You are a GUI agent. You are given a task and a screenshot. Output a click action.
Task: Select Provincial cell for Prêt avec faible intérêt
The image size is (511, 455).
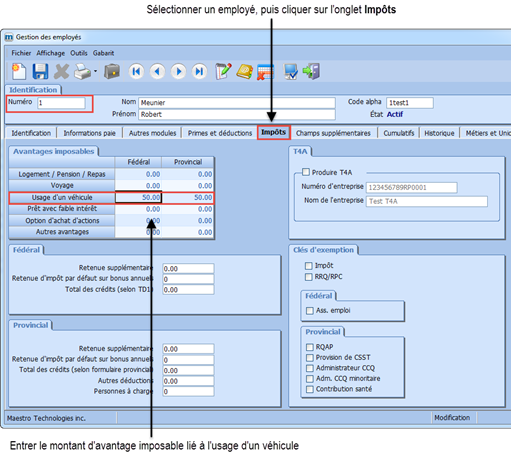click(x=188, y=209)
